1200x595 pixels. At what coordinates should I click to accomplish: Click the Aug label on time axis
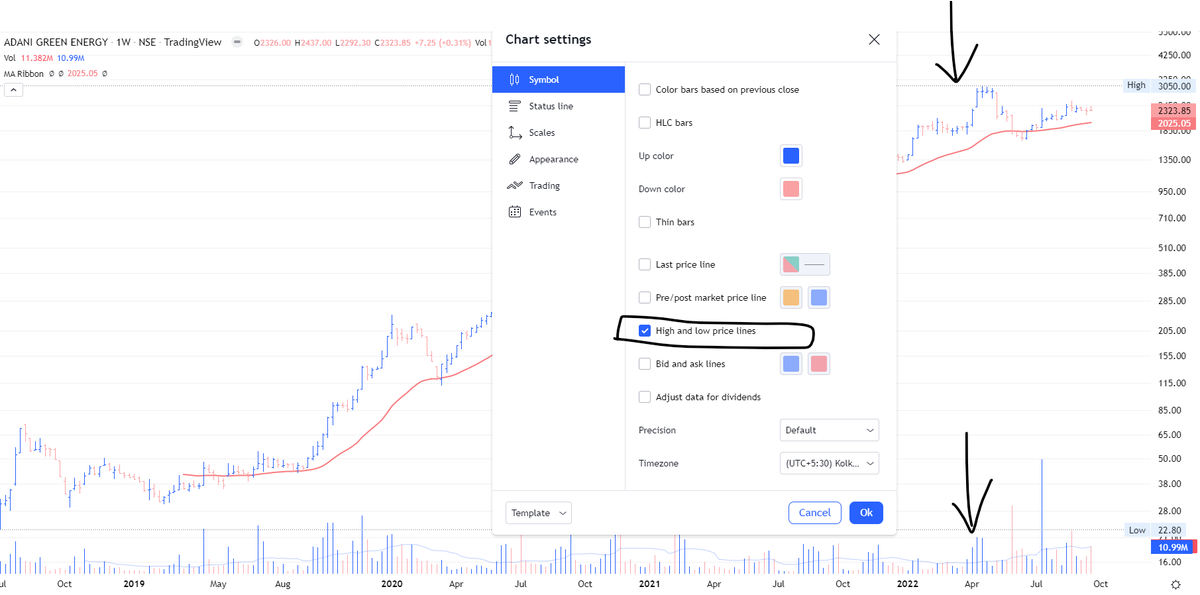283,583
